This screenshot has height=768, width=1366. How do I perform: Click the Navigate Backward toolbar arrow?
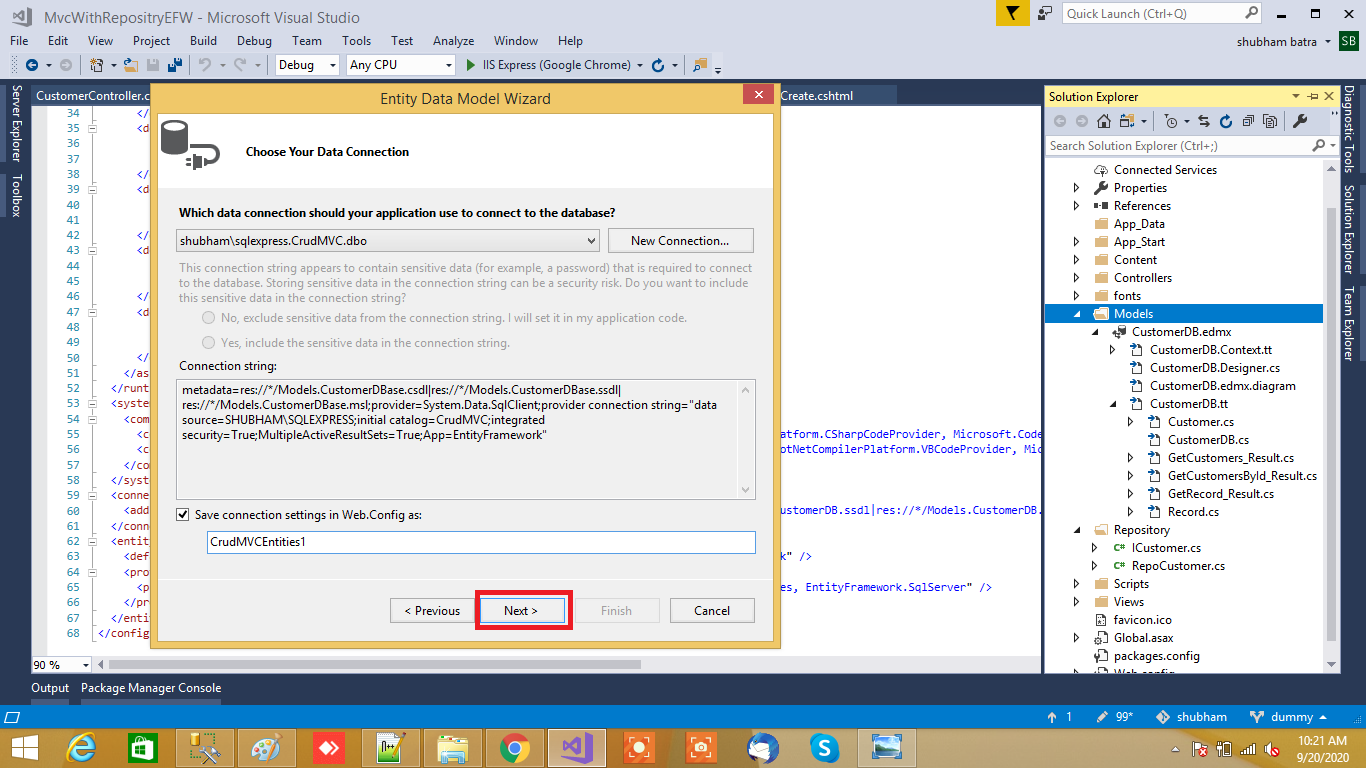pyautogui.click(x=32, y=65)
